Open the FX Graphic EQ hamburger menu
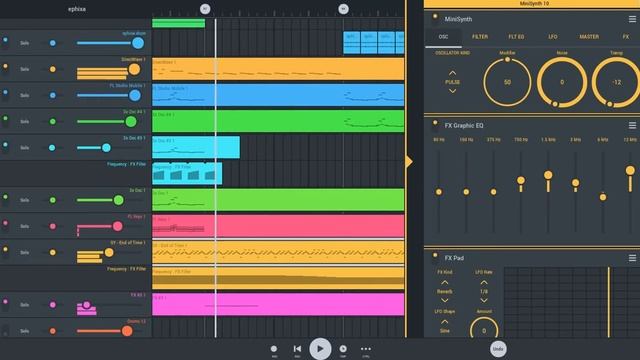This screenshot has width=640, height=360. click(632, 125)
